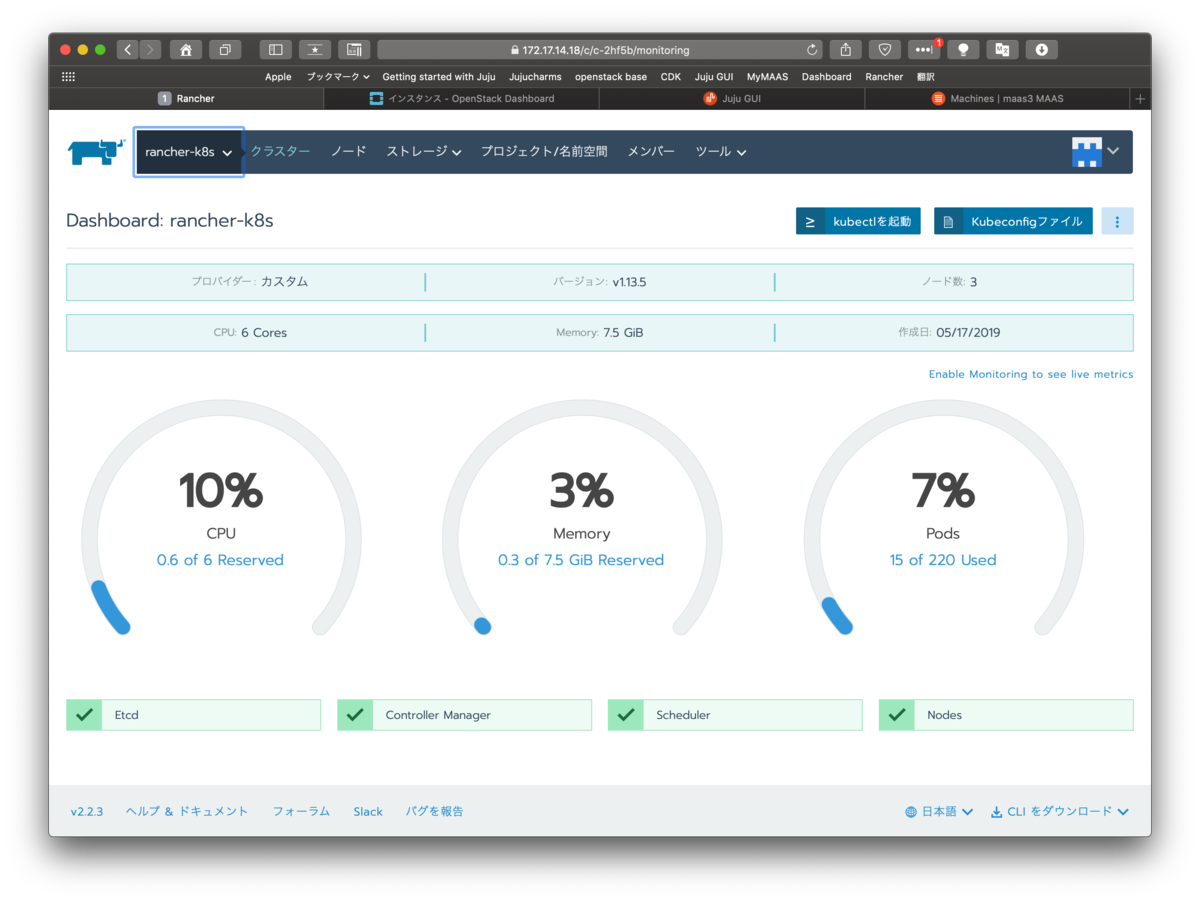Open プロジェクト/名前空間 nav item

pos(544,152)
